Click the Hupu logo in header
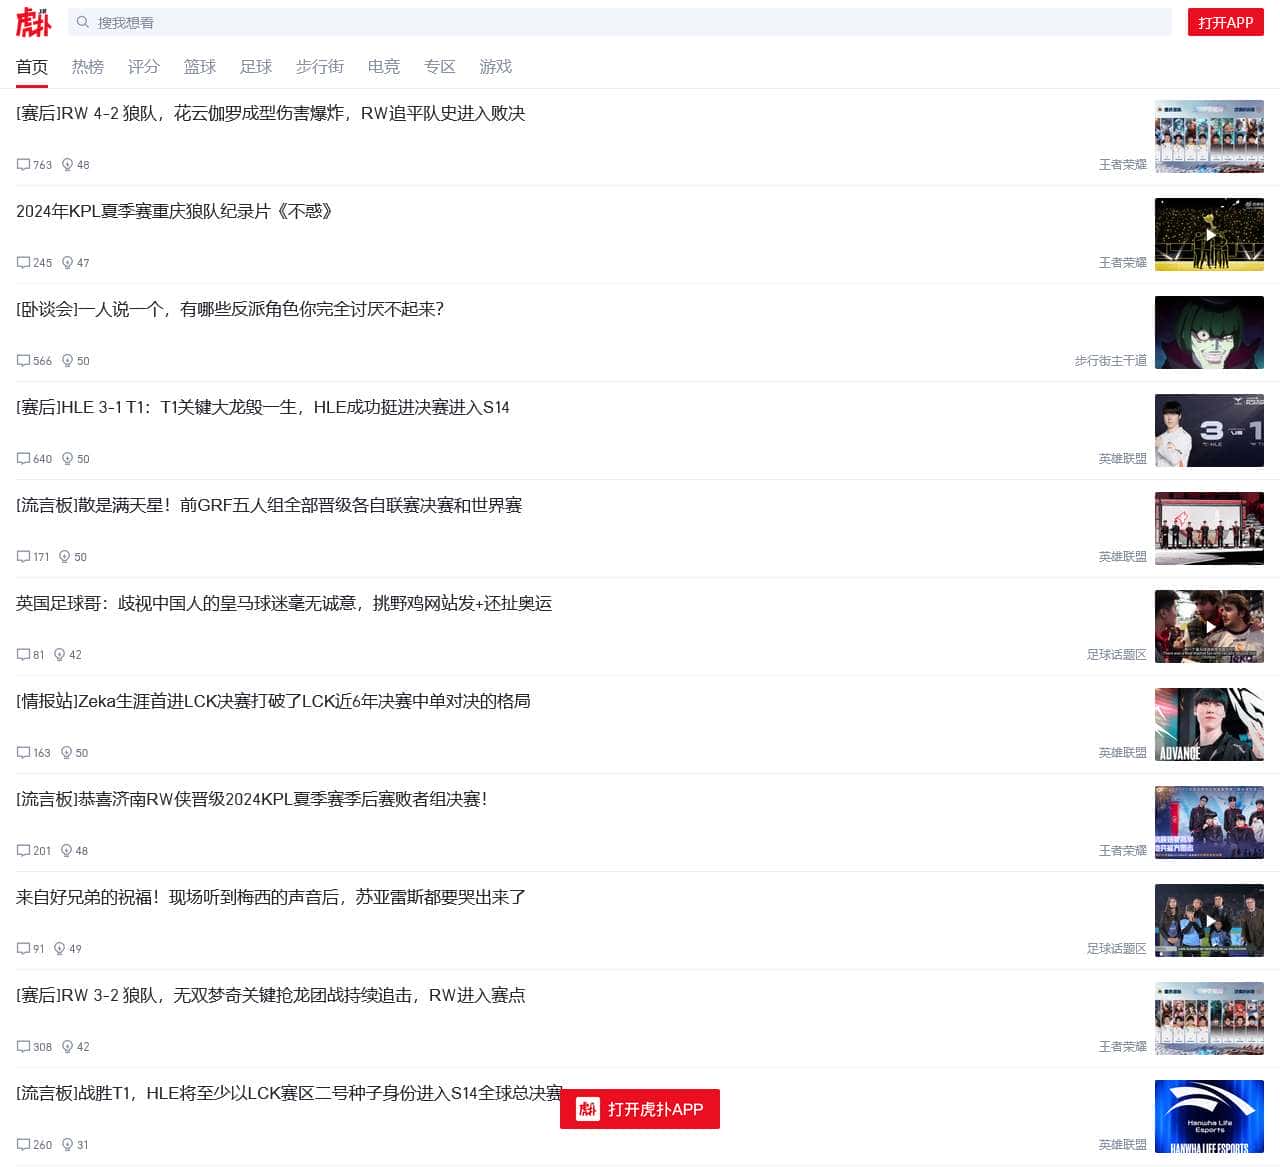 (x=33, y=22)
